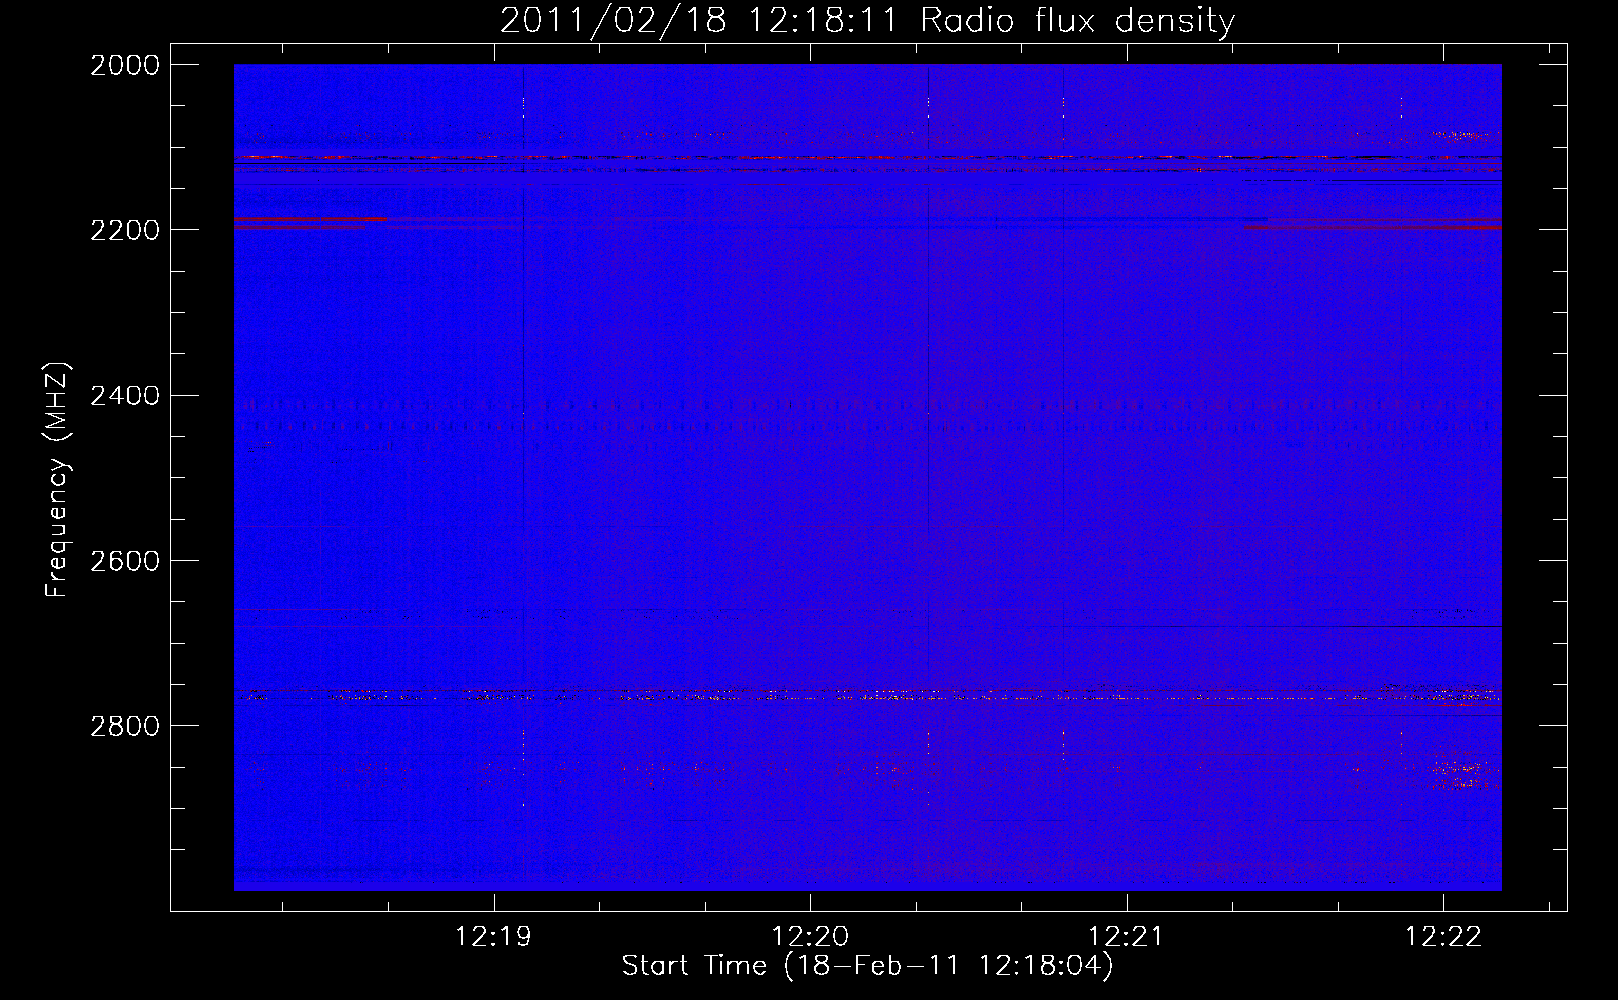Click the 2600 frequency axis label
The image size is (1618, 1000).
(x=125, y=561)
